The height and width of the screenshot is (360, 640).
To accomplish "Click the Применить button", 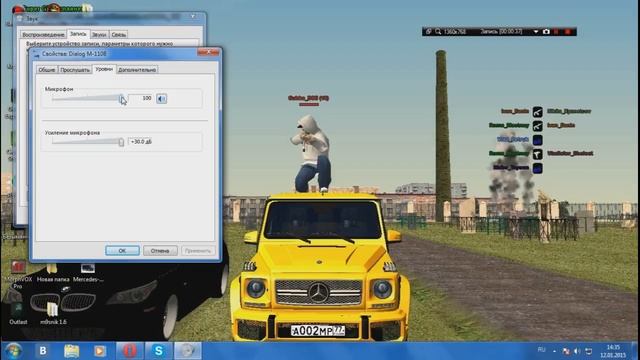I will click(x=198, y=251).
